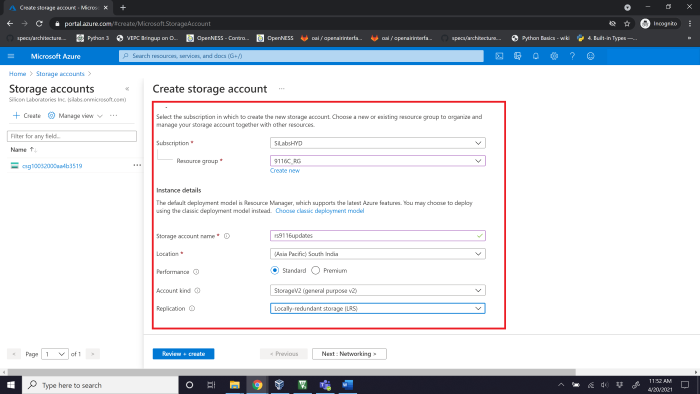Open the feedback smiley icon
This screenshot has width=700, height=394.
(591, 56)
